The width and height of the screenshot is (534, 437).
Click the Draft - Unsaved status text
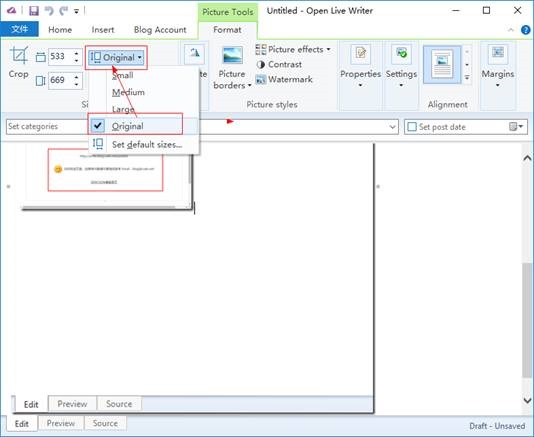pyautogui.click(x=497, y=426)
